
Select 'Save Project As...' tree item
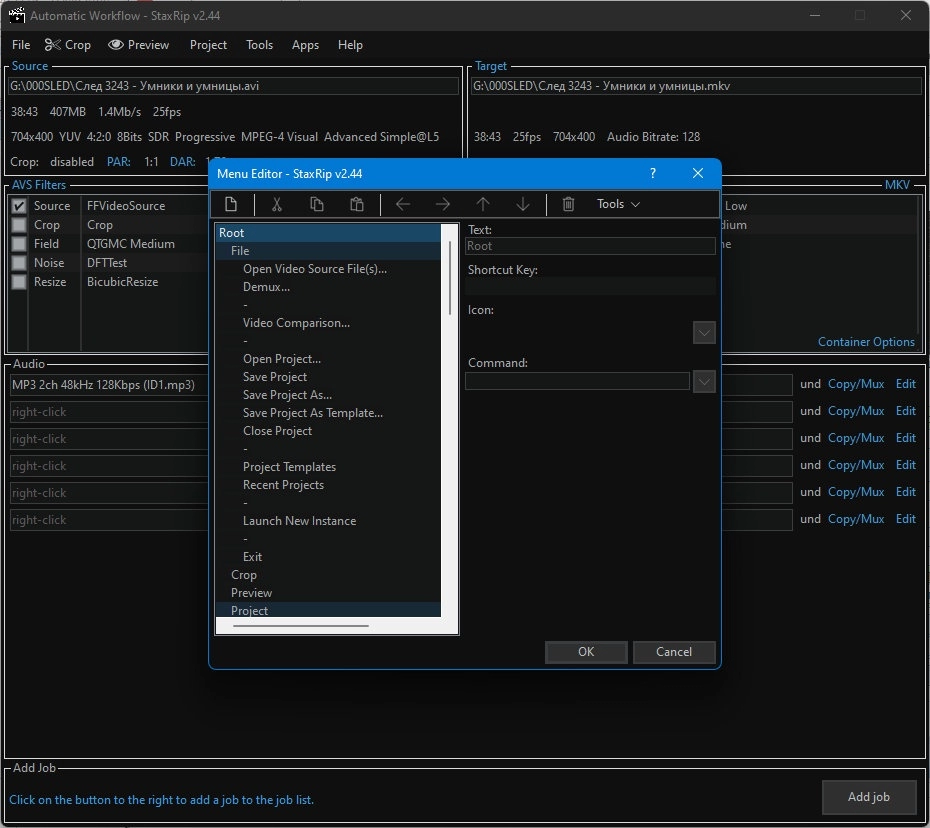point(287,395)
